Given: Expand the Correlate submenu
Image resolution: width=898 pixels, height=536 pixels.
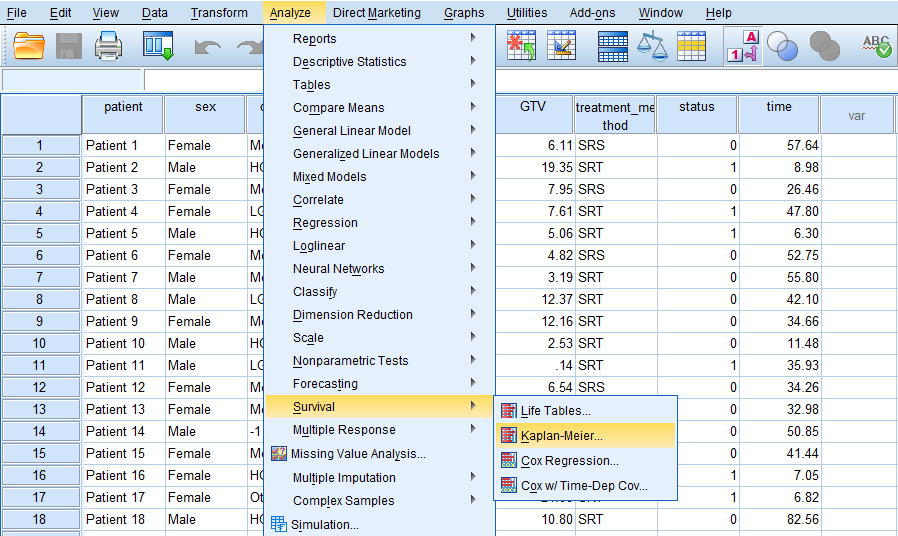Looking at the screenshot, I should click(379, 200).
